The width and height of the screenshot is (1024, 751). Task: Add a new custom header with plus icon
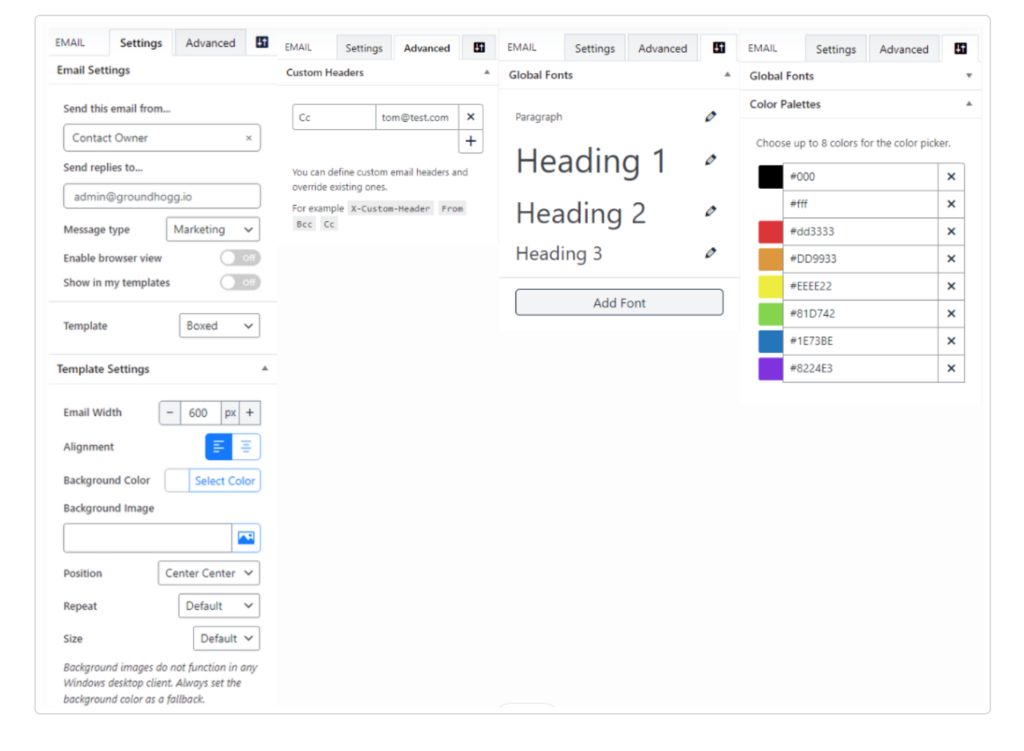[x=471, y=141]
